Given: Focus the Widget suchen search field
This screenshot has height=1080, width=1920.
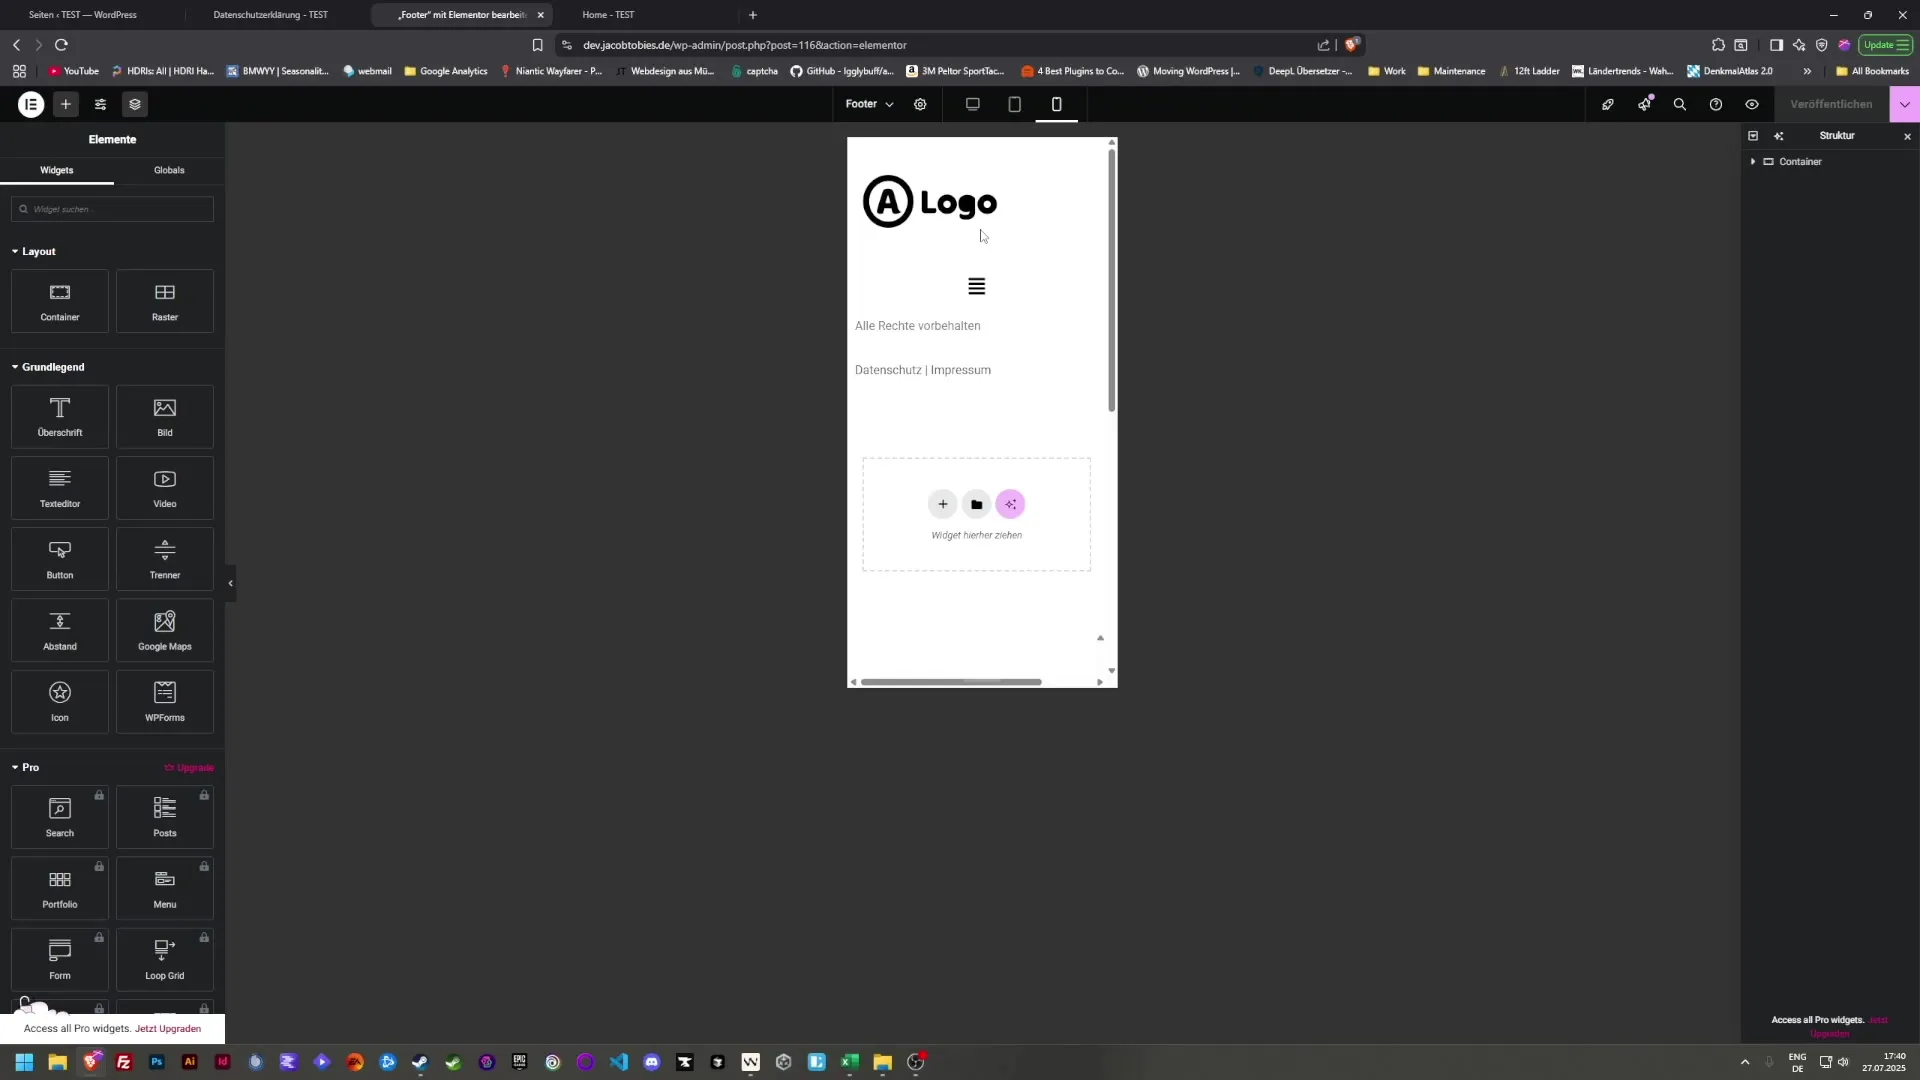Looking at the screenshot, I should [112, 210].
